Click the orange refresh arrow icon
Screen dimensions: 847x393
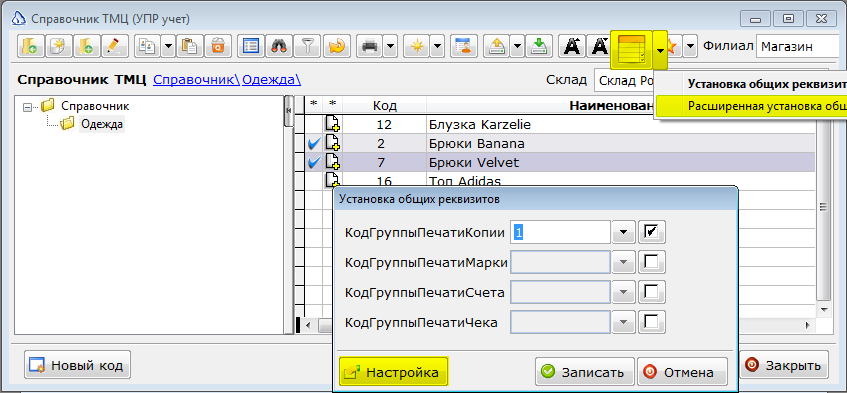337,46
